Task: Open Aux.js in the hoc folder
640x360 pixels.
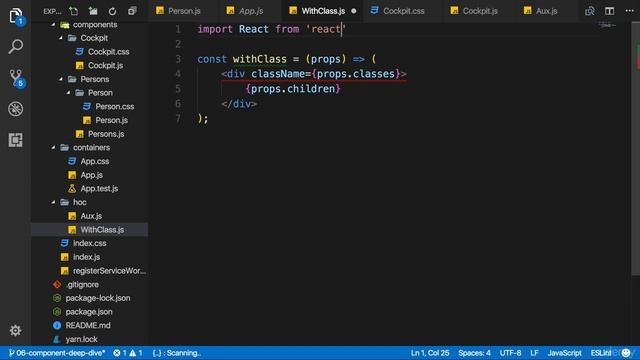Action: [90, 216]
